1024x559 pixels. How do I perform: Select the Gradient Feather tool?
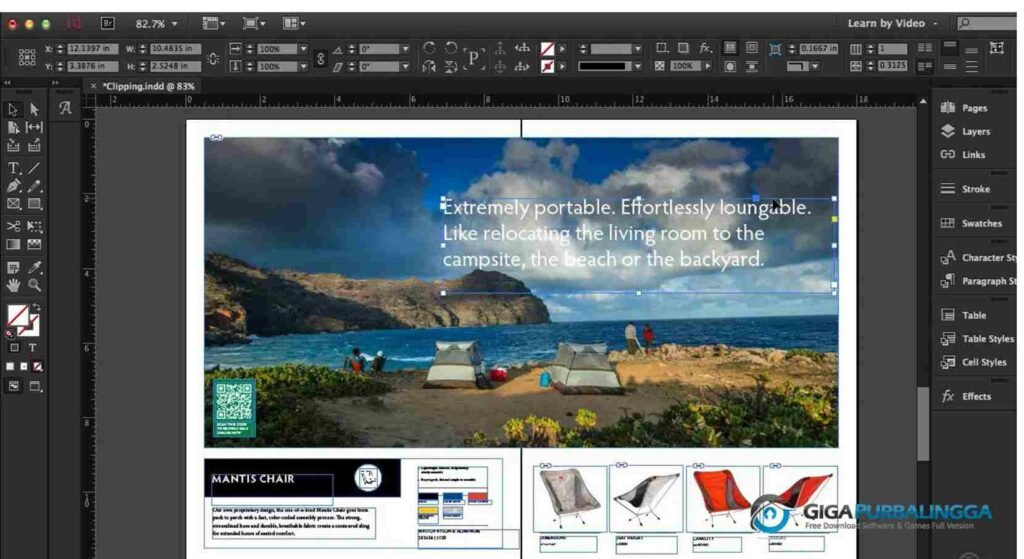tap(34, 244)
